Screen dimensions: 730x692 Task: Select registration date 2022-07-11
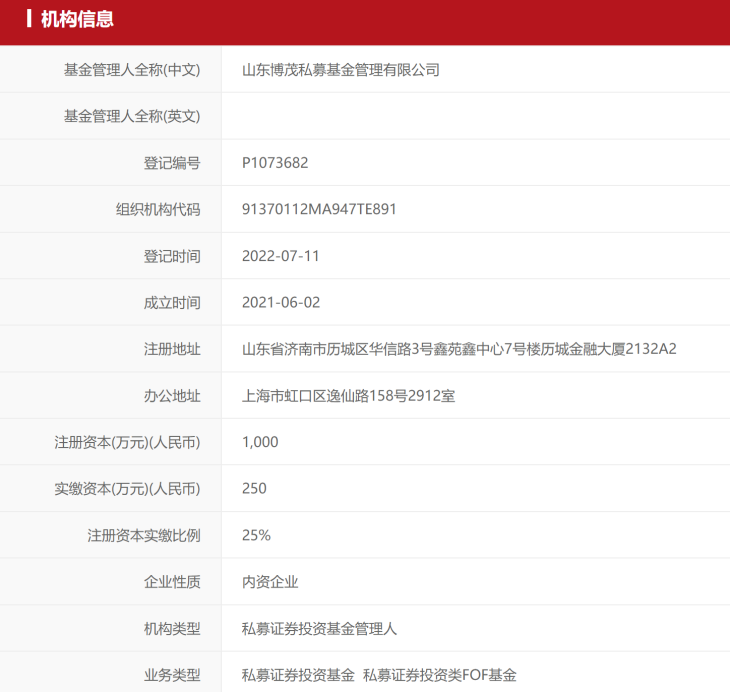281,256
